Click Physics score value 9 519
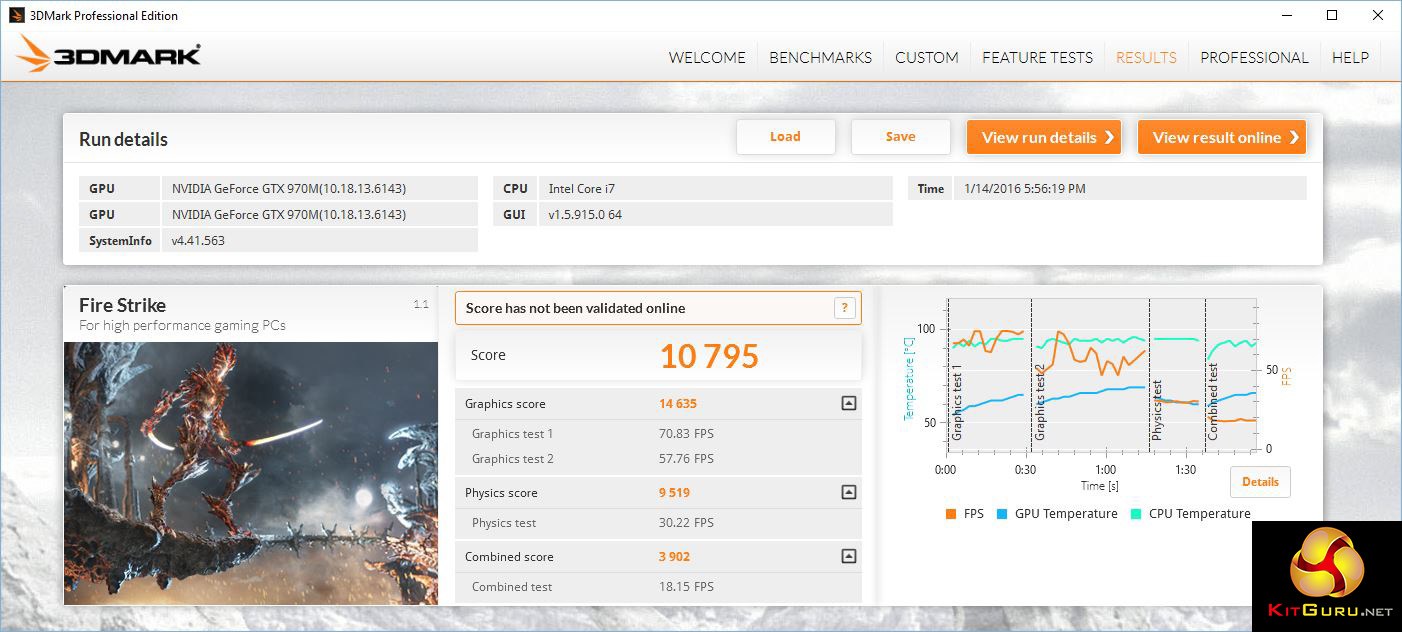 [674, 492]
